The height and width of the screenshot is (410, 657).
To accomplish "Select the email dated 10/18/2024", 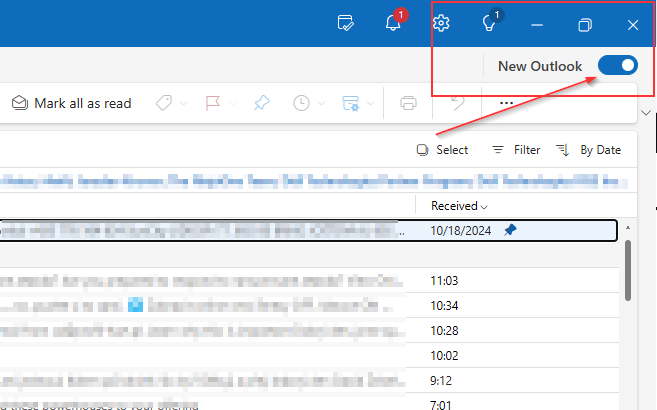I will tap(308, 230).
